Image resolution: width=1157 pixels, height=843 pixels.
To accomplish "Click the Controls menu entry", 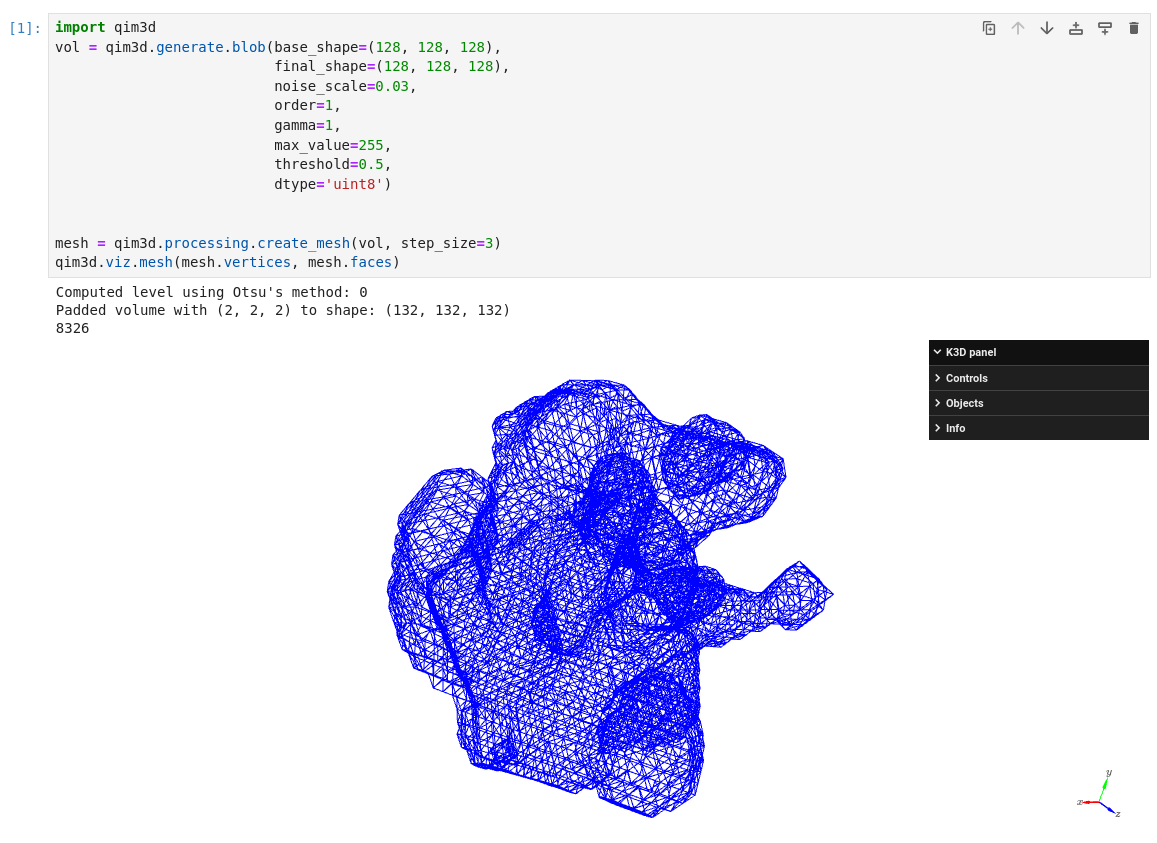I will tap(967, 377).
